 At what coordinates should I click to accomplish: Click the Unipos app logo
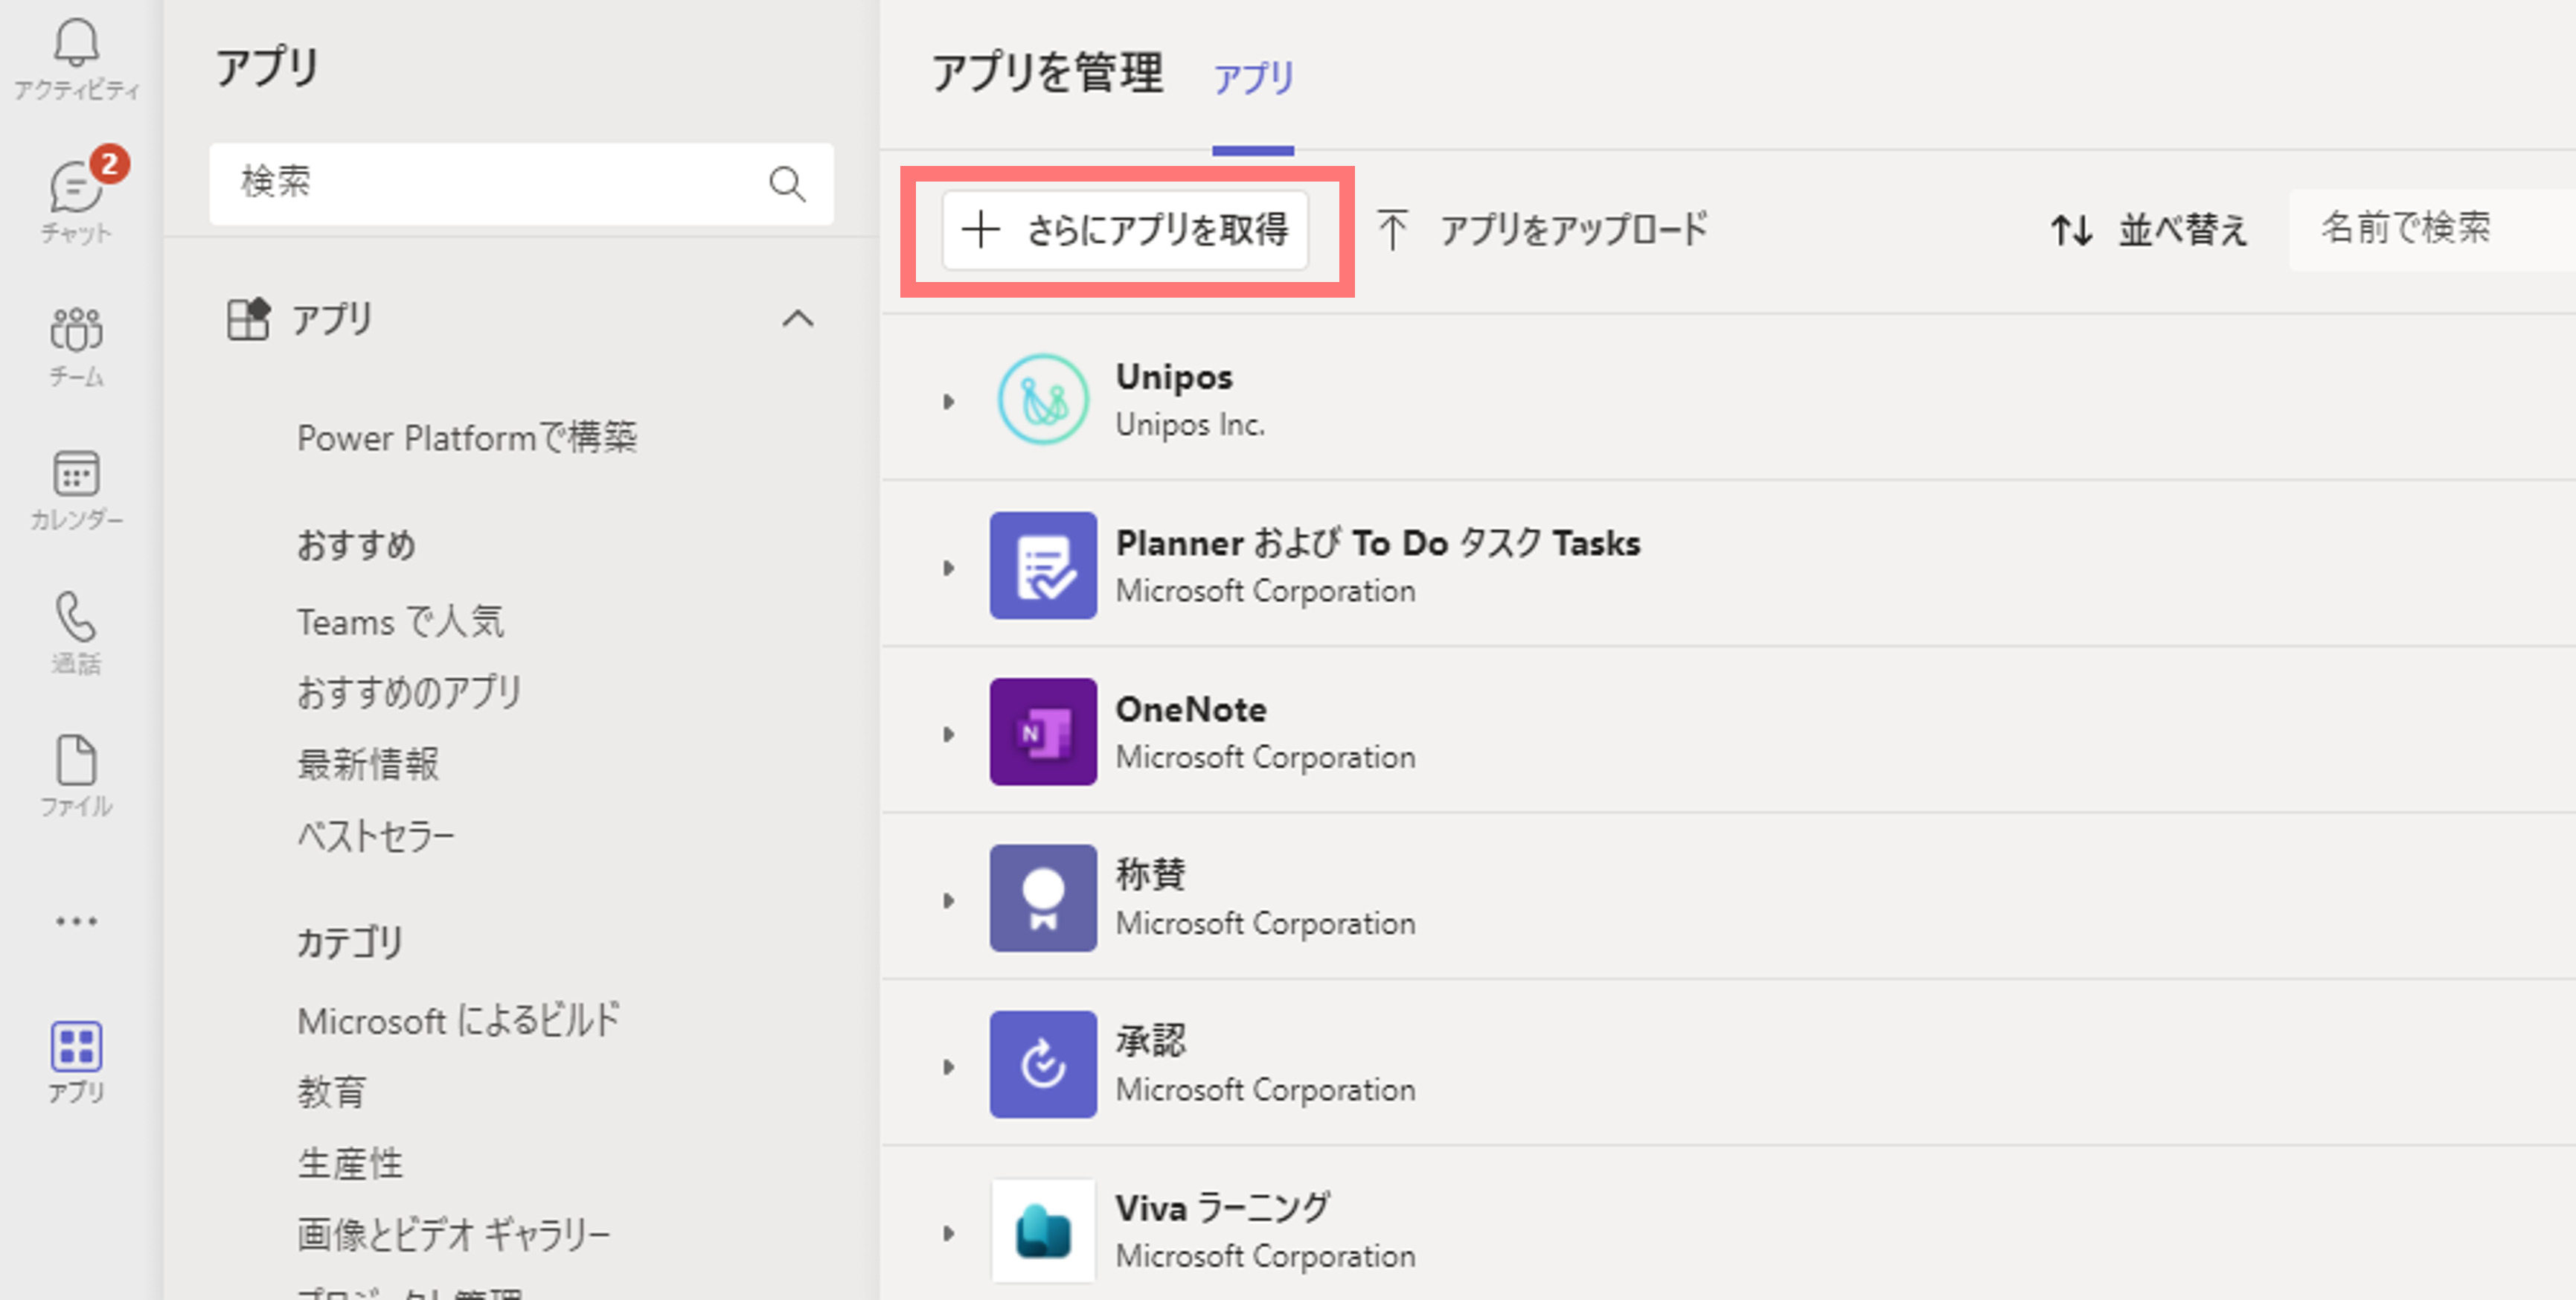[1043, 400]
